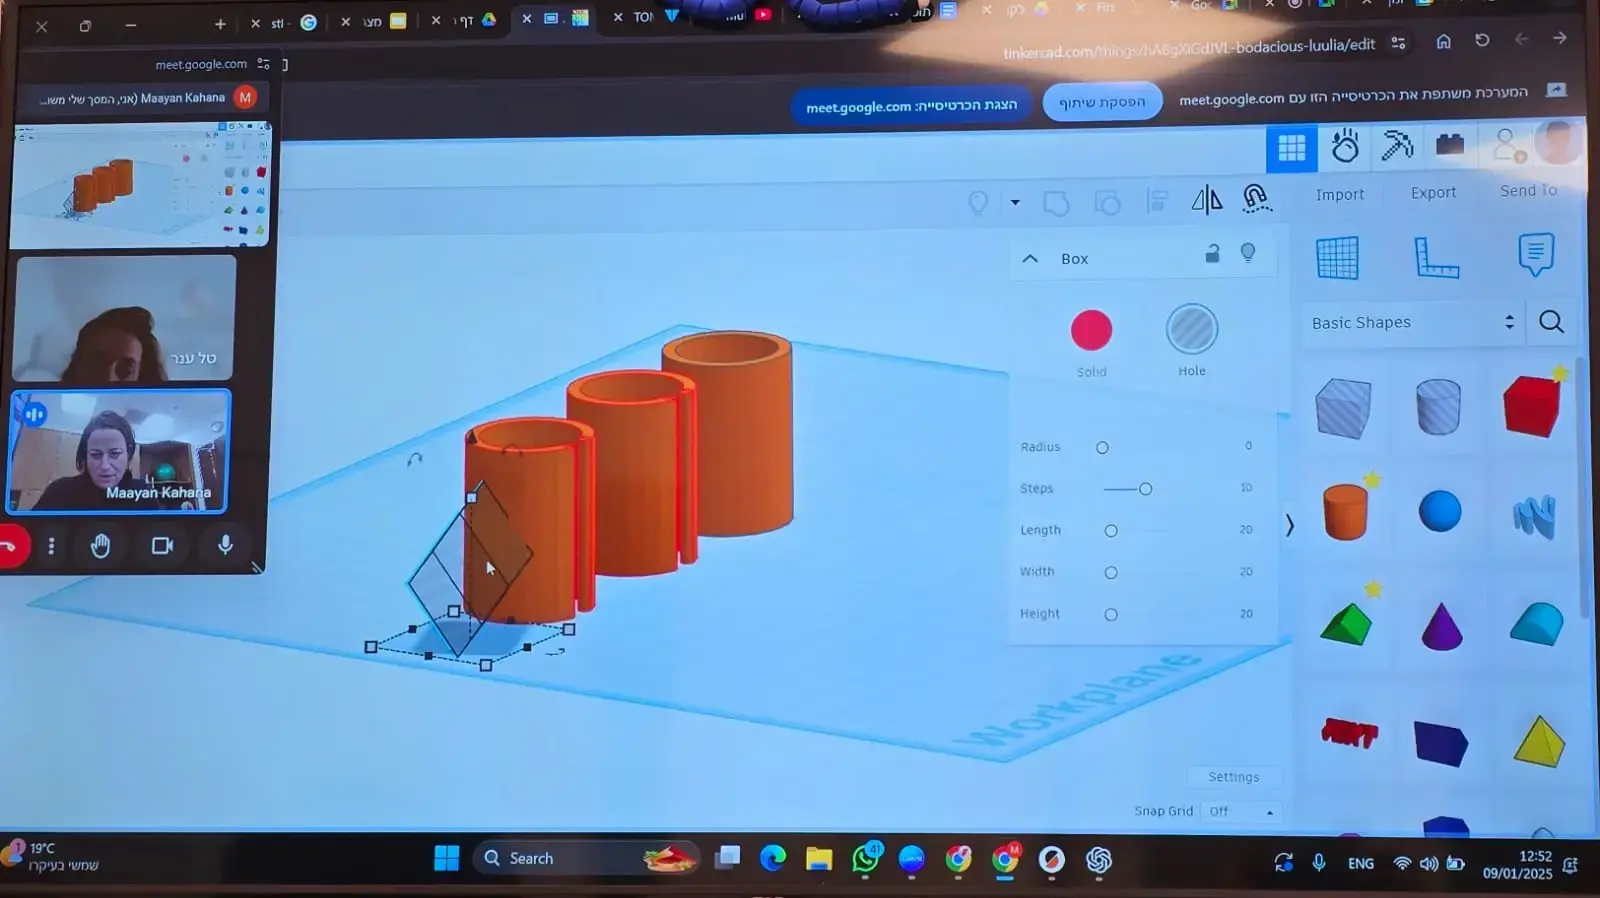Pick the yellow Pyramid shape
This screenshot has height=898, width=1600.
tap(1539, 741)
